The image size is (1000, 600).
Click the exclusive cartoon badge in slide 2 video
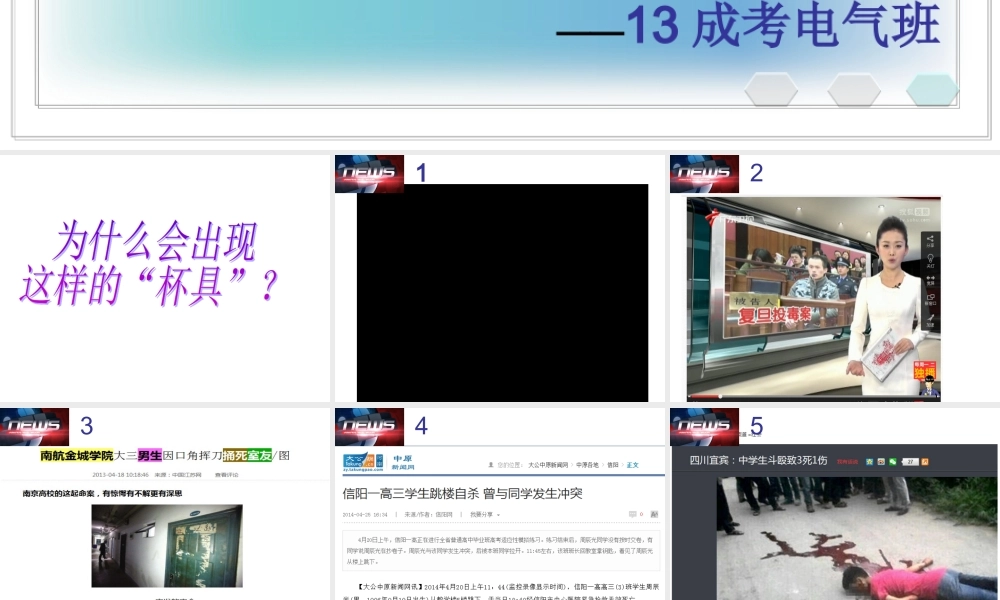click(925, 376)
